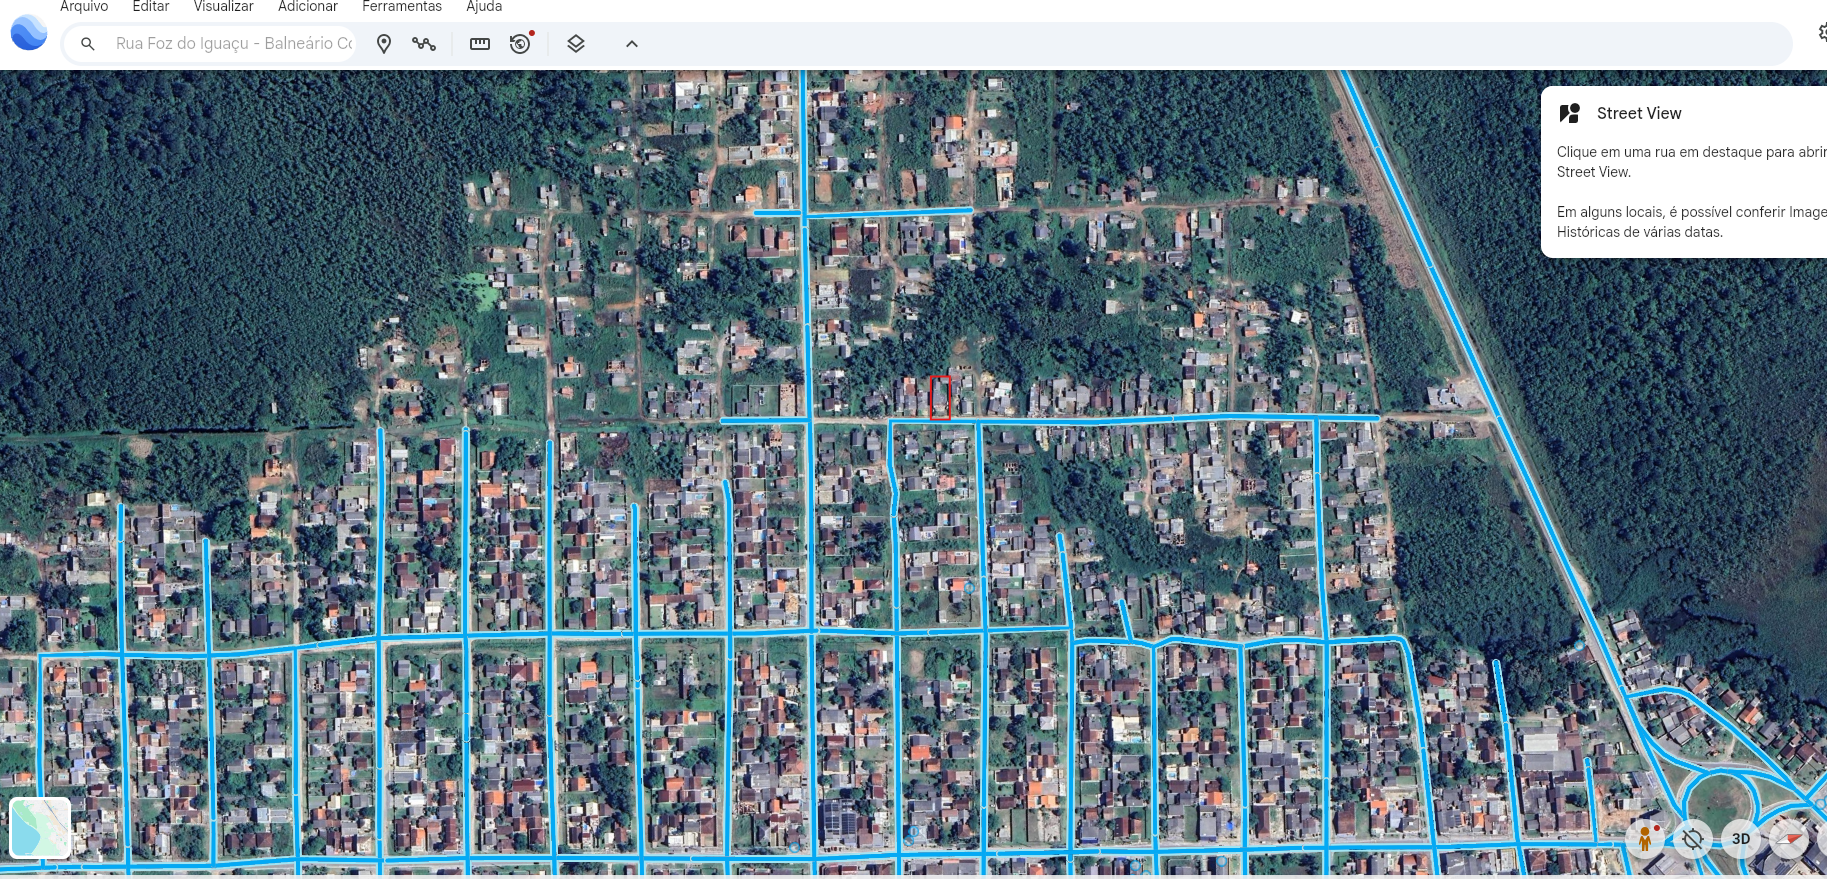Open the Ferramentas menu
Screen dimensions: 1827x879
(x=402, y=6)
